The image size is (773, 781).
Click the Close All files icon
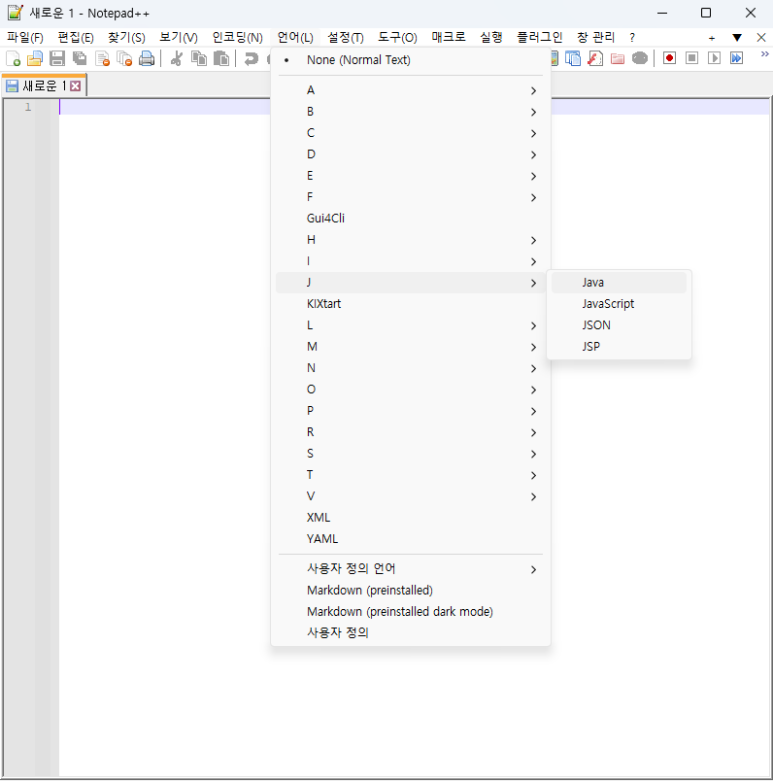tap(124, 59)
